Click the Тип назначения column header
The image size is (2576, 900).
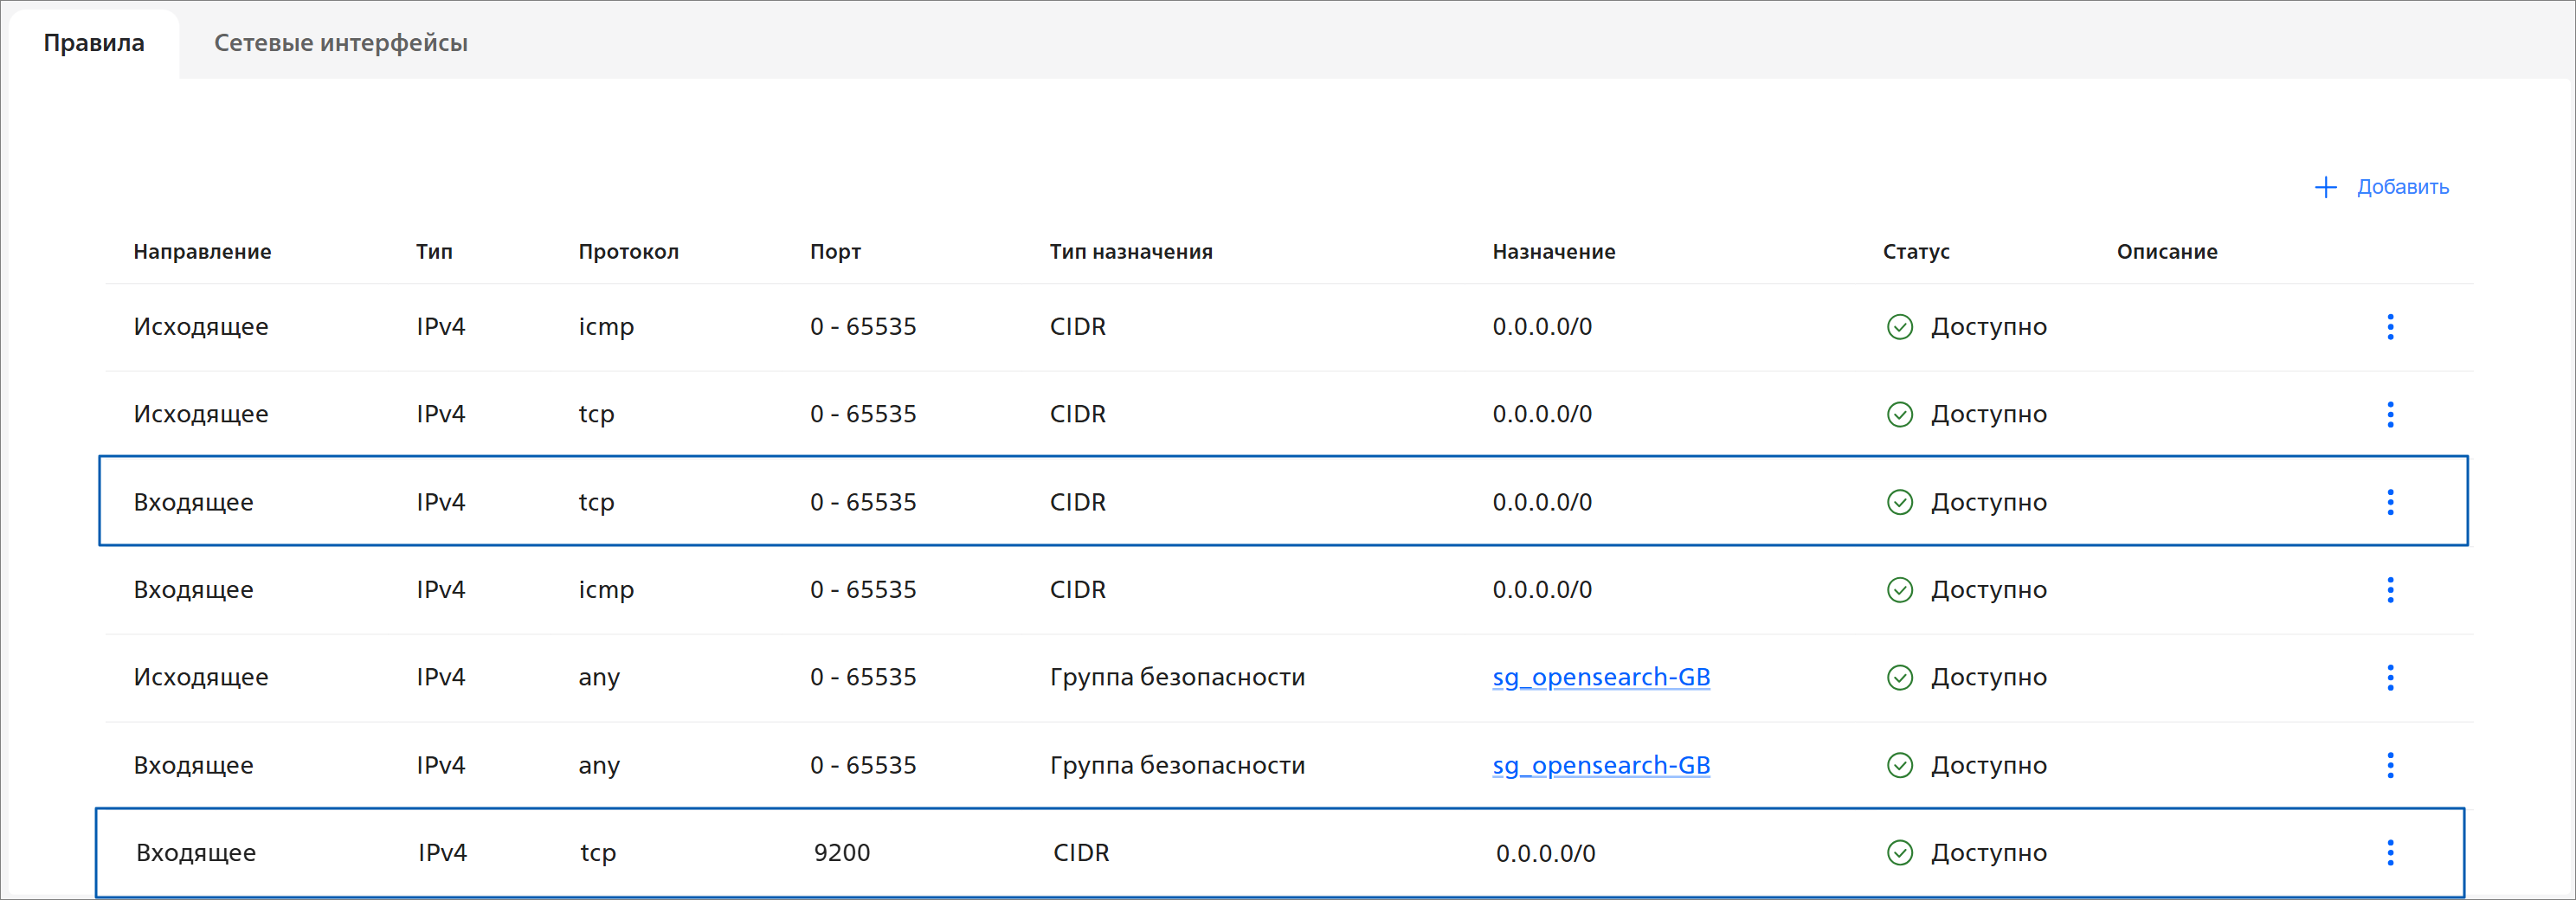(x=1130, y=252)
